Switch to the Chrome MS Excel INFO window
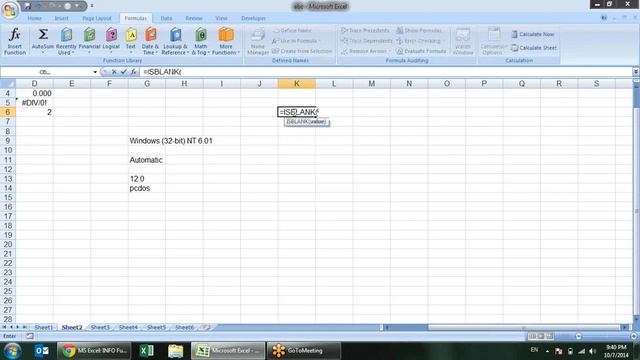This screenshot has width=640, height=360. point(95,351)
